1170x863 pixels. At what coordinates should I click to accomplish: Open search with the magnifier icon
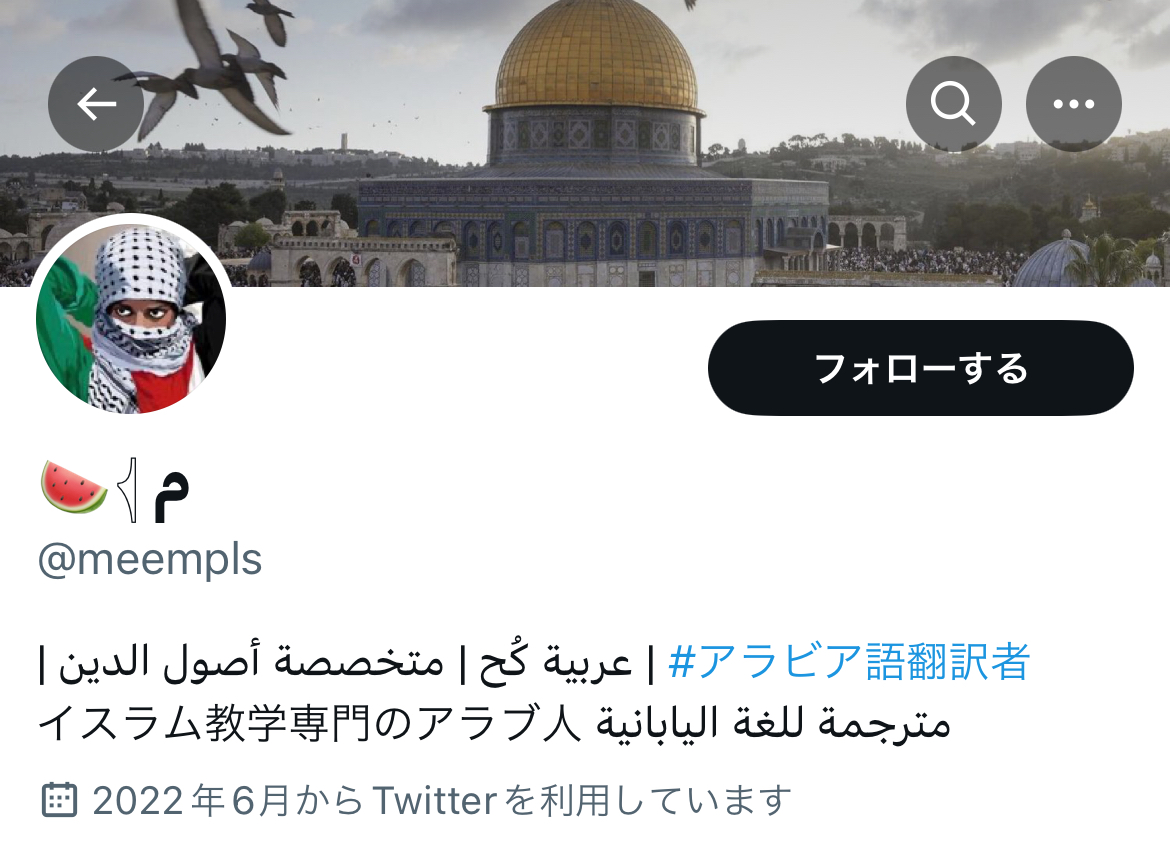coord(954,104)
